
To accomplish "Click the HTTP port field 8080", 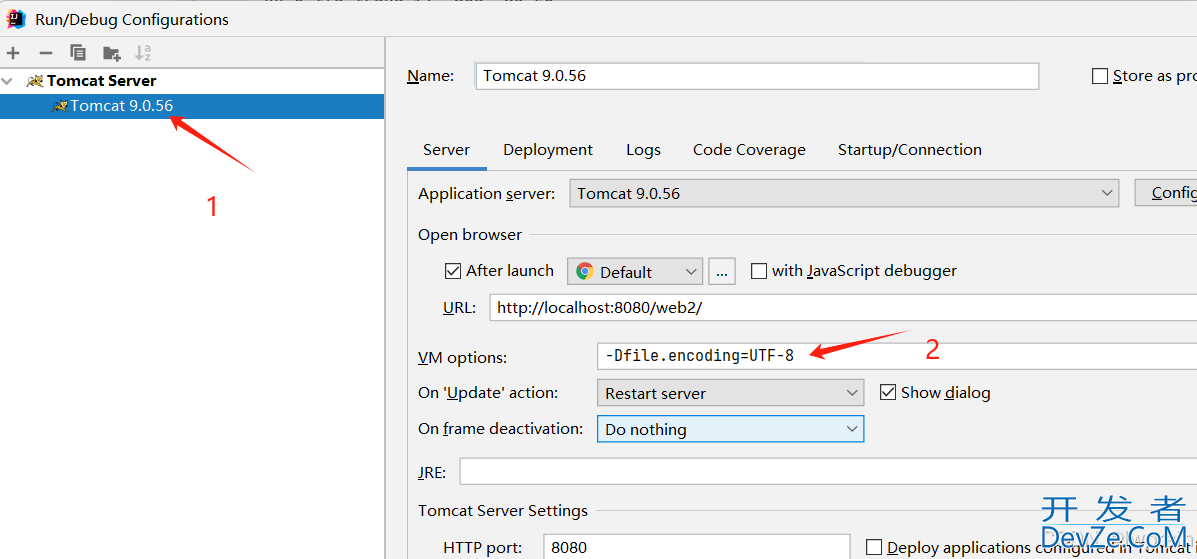I will point(696,547).
